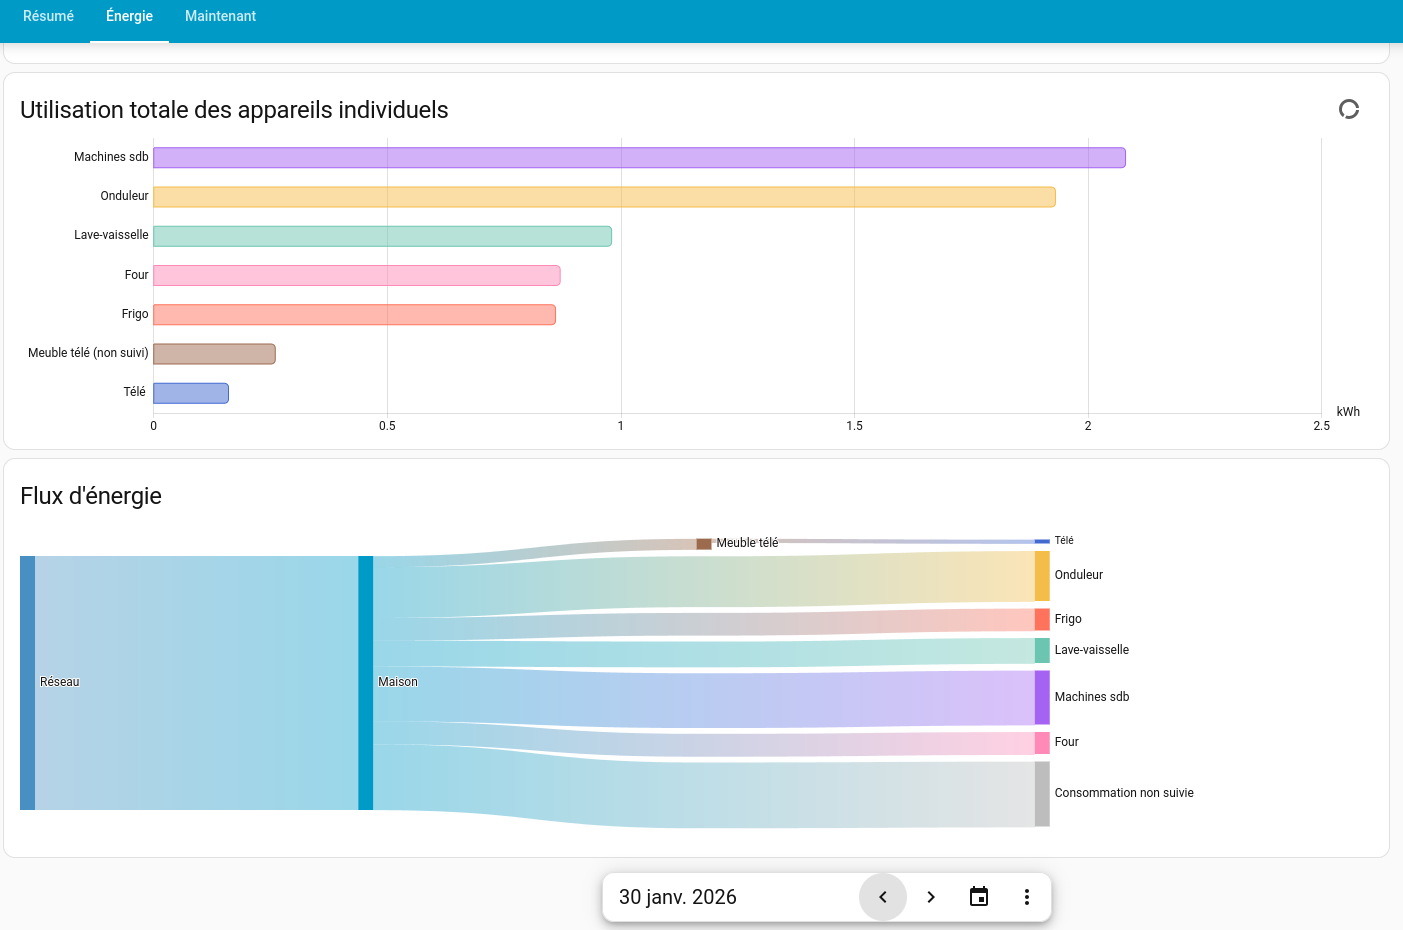Go to previous day with left arrow

click(882, 897)
